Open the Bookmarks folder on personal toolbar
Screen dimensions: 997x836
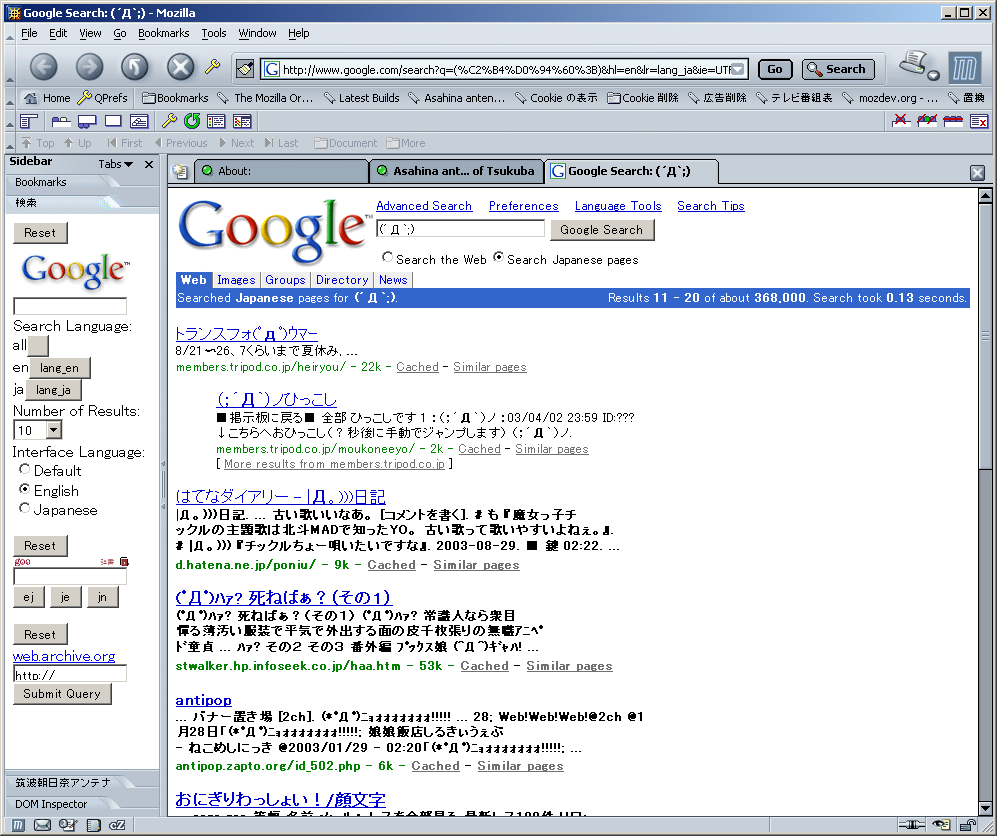[175, 98]
